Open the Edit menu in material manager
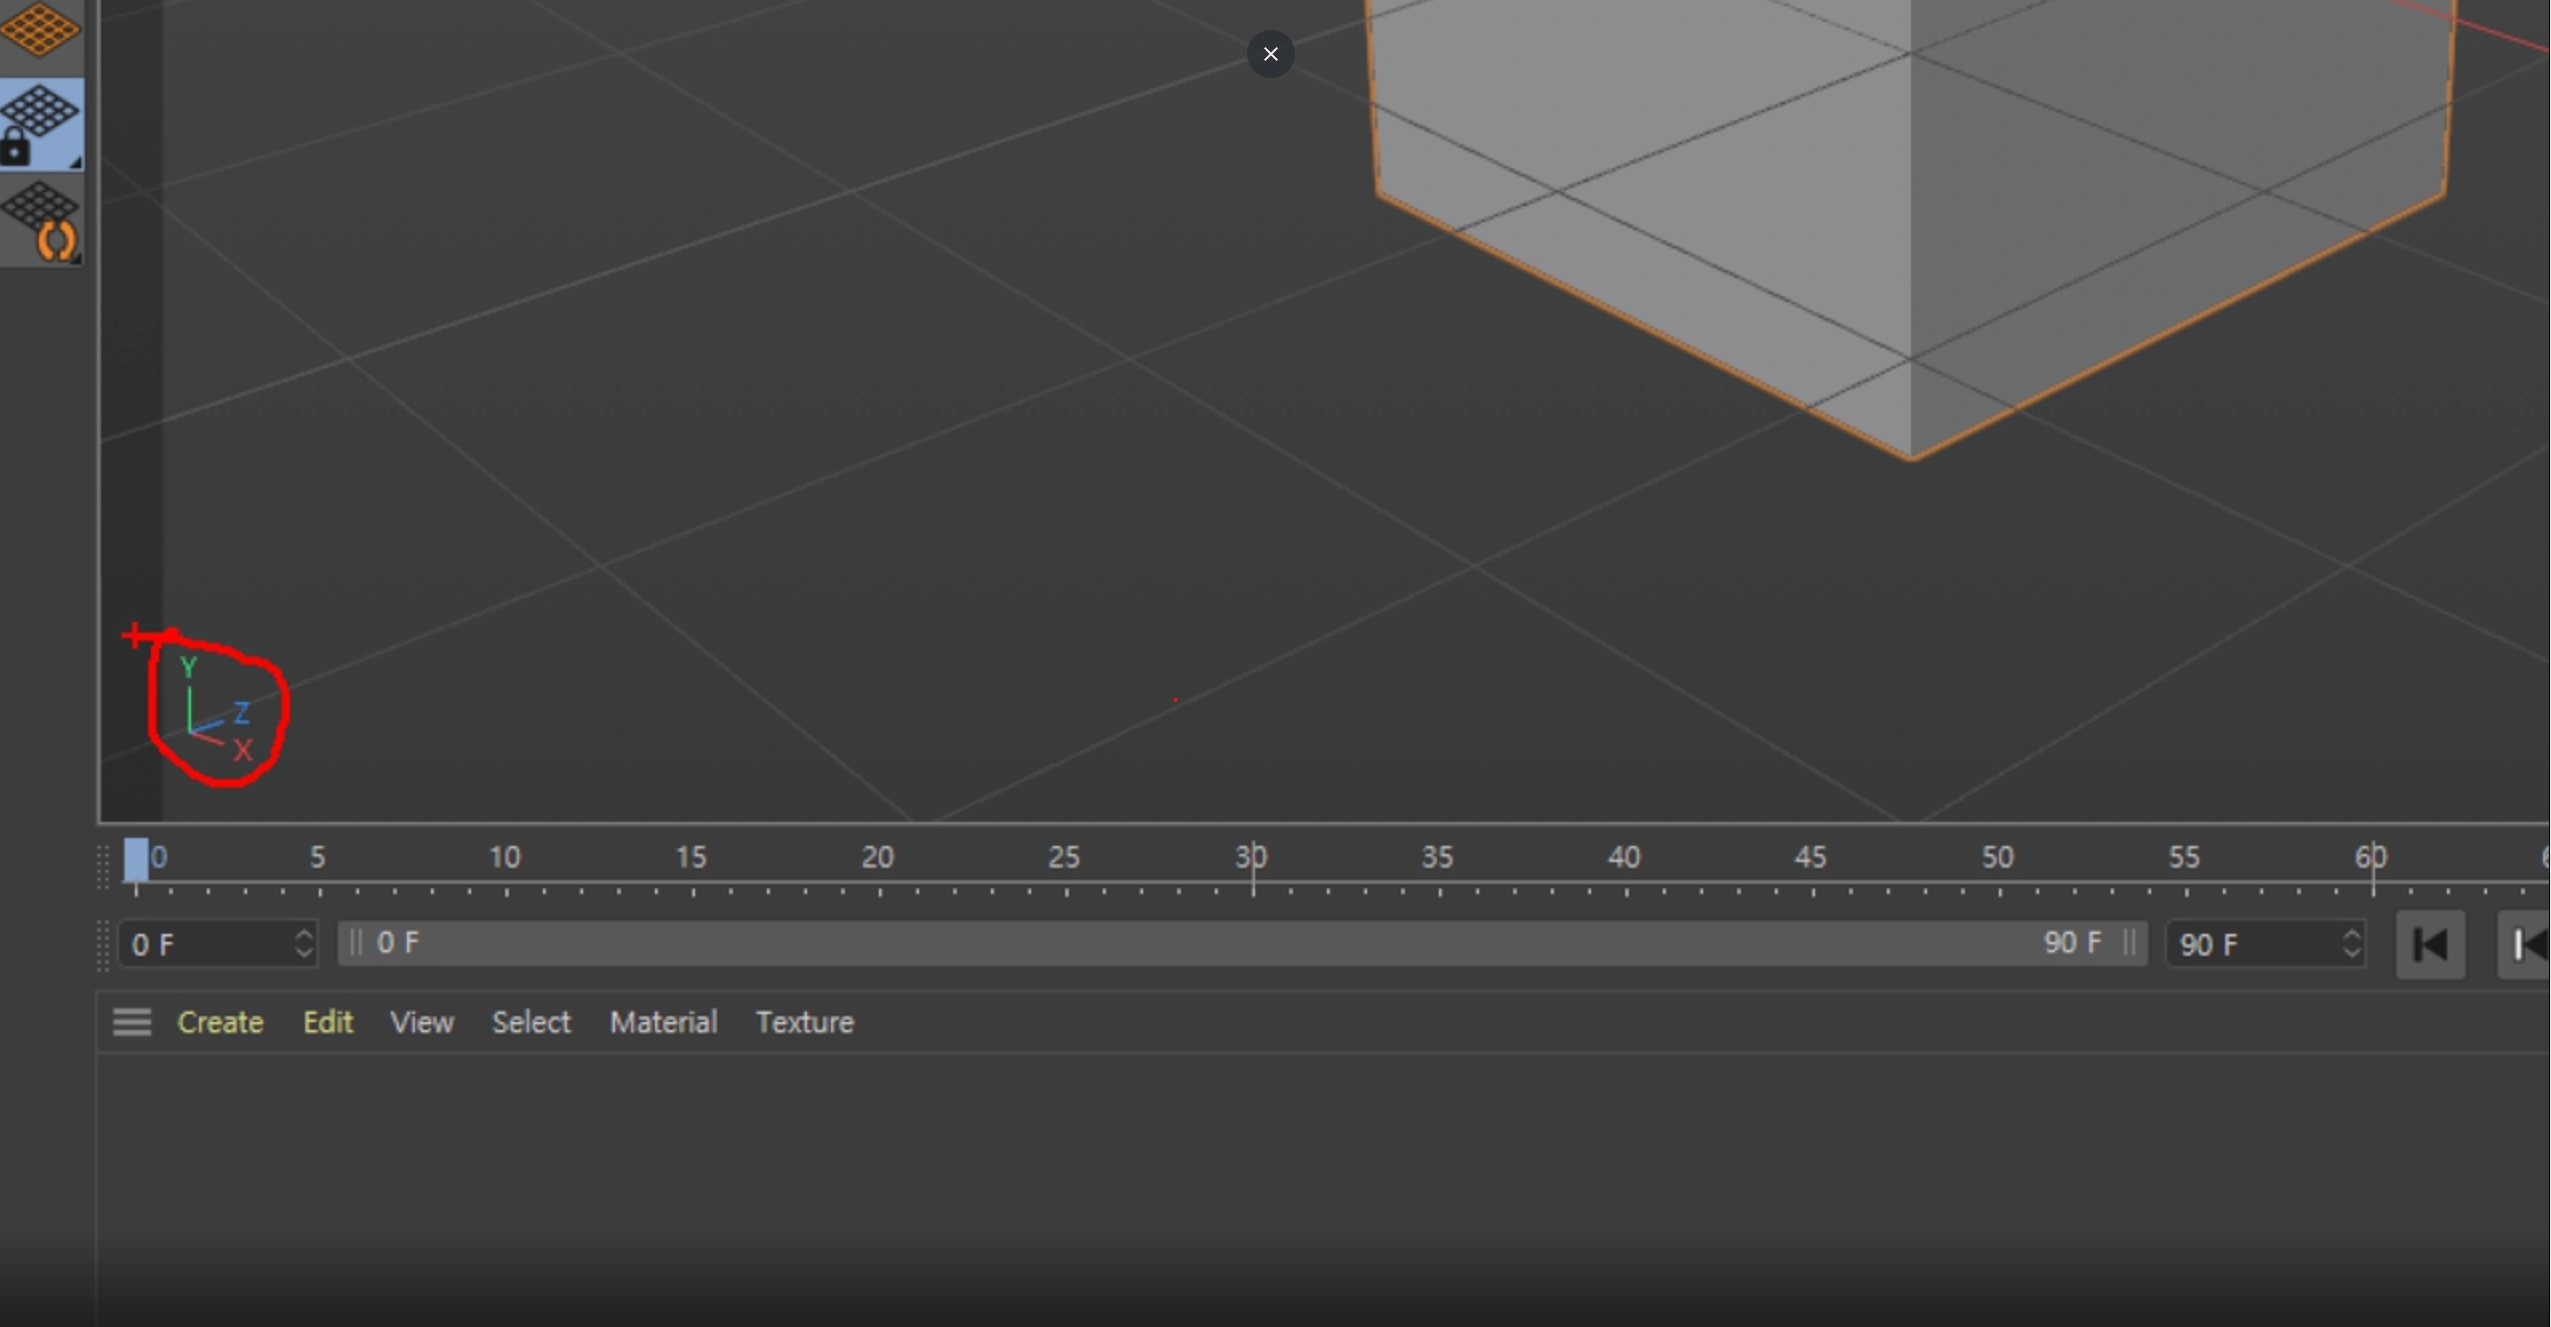 coord(328,1022)
